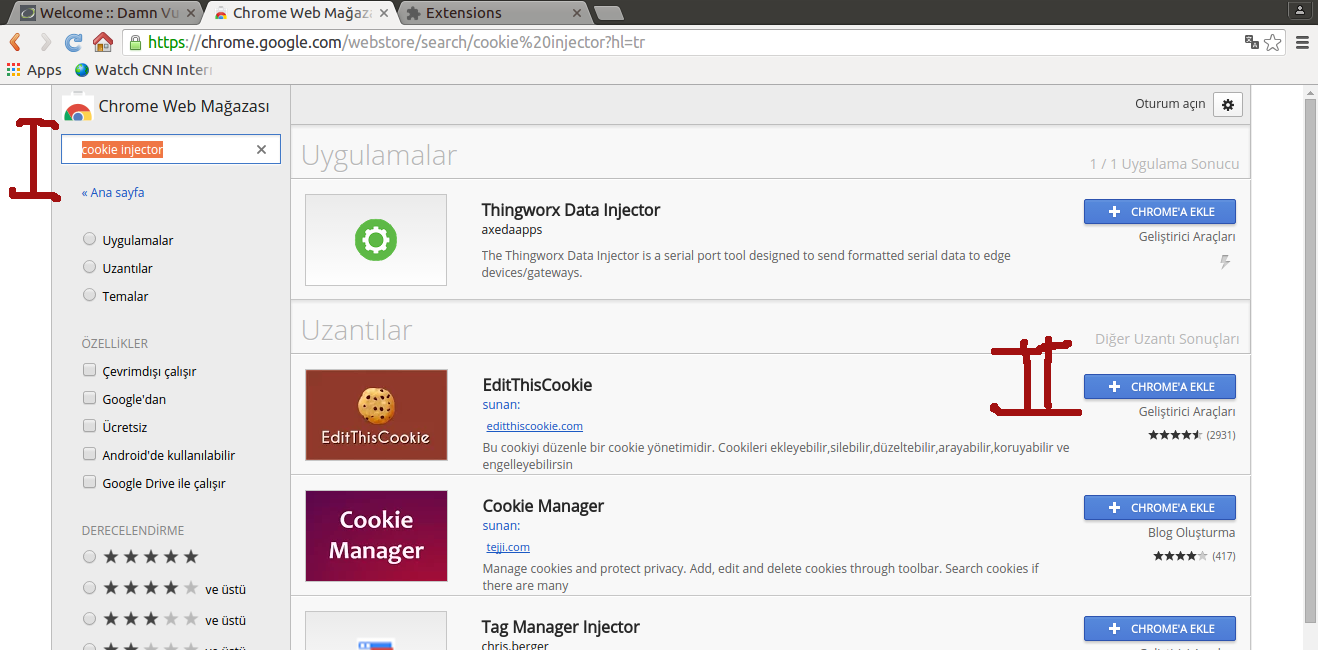This screenshot has height=650, width=1318.
Task: Select the Temalar radio filter
Action: [x=90, y=296]
